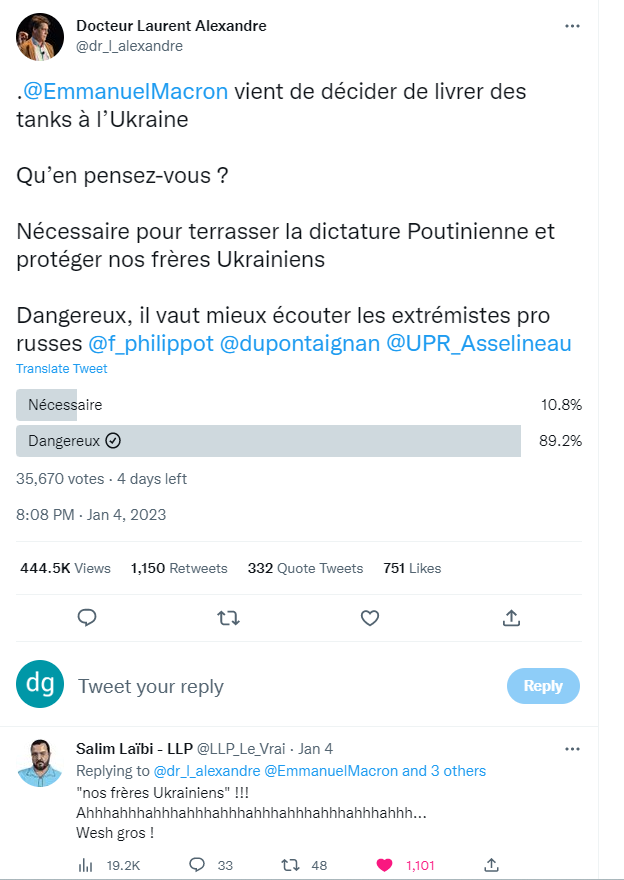The height and width of the screenshot is (880, 624).
Task: Share Salim Laïbi's reply via share icon
Action: tap(492, 864)
